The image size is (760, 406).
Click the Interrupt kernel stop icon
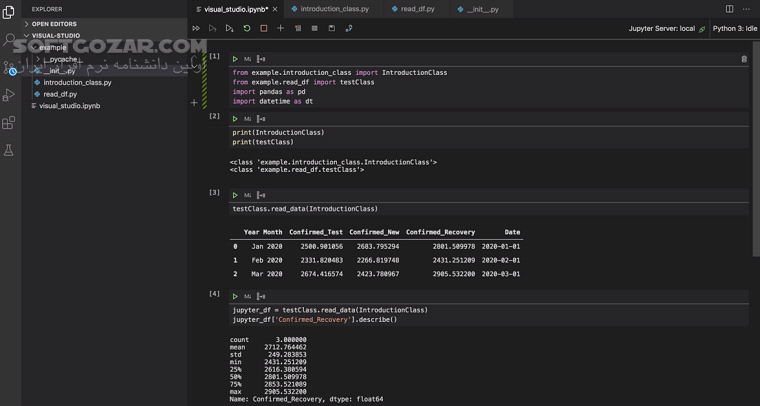pyautogui.click(x=264, y=29)
